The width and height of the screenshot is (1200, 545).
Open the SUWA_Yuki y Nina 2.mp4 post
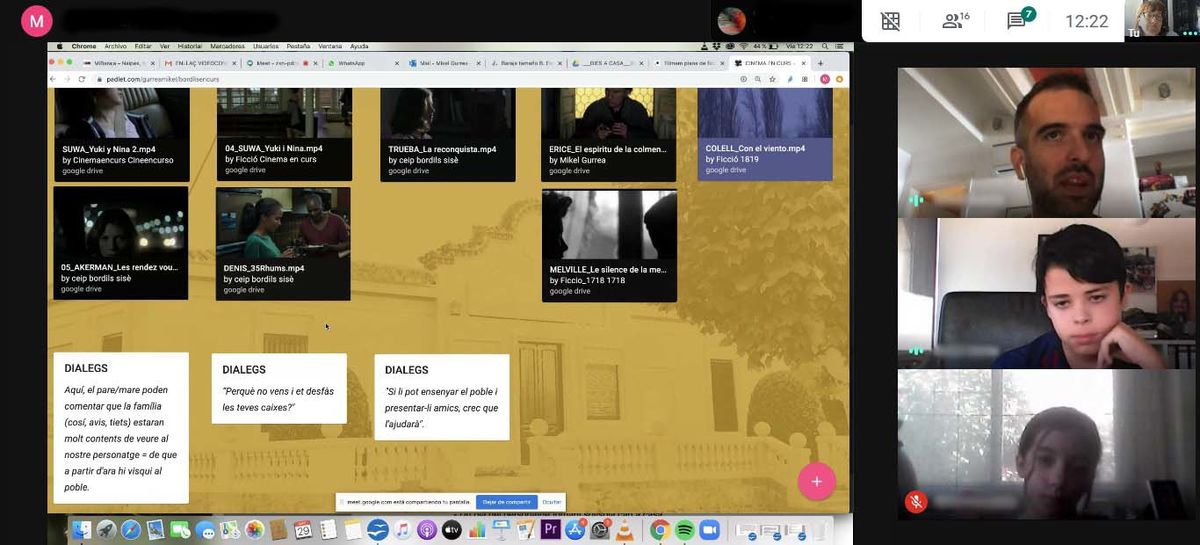coord(121,134)
